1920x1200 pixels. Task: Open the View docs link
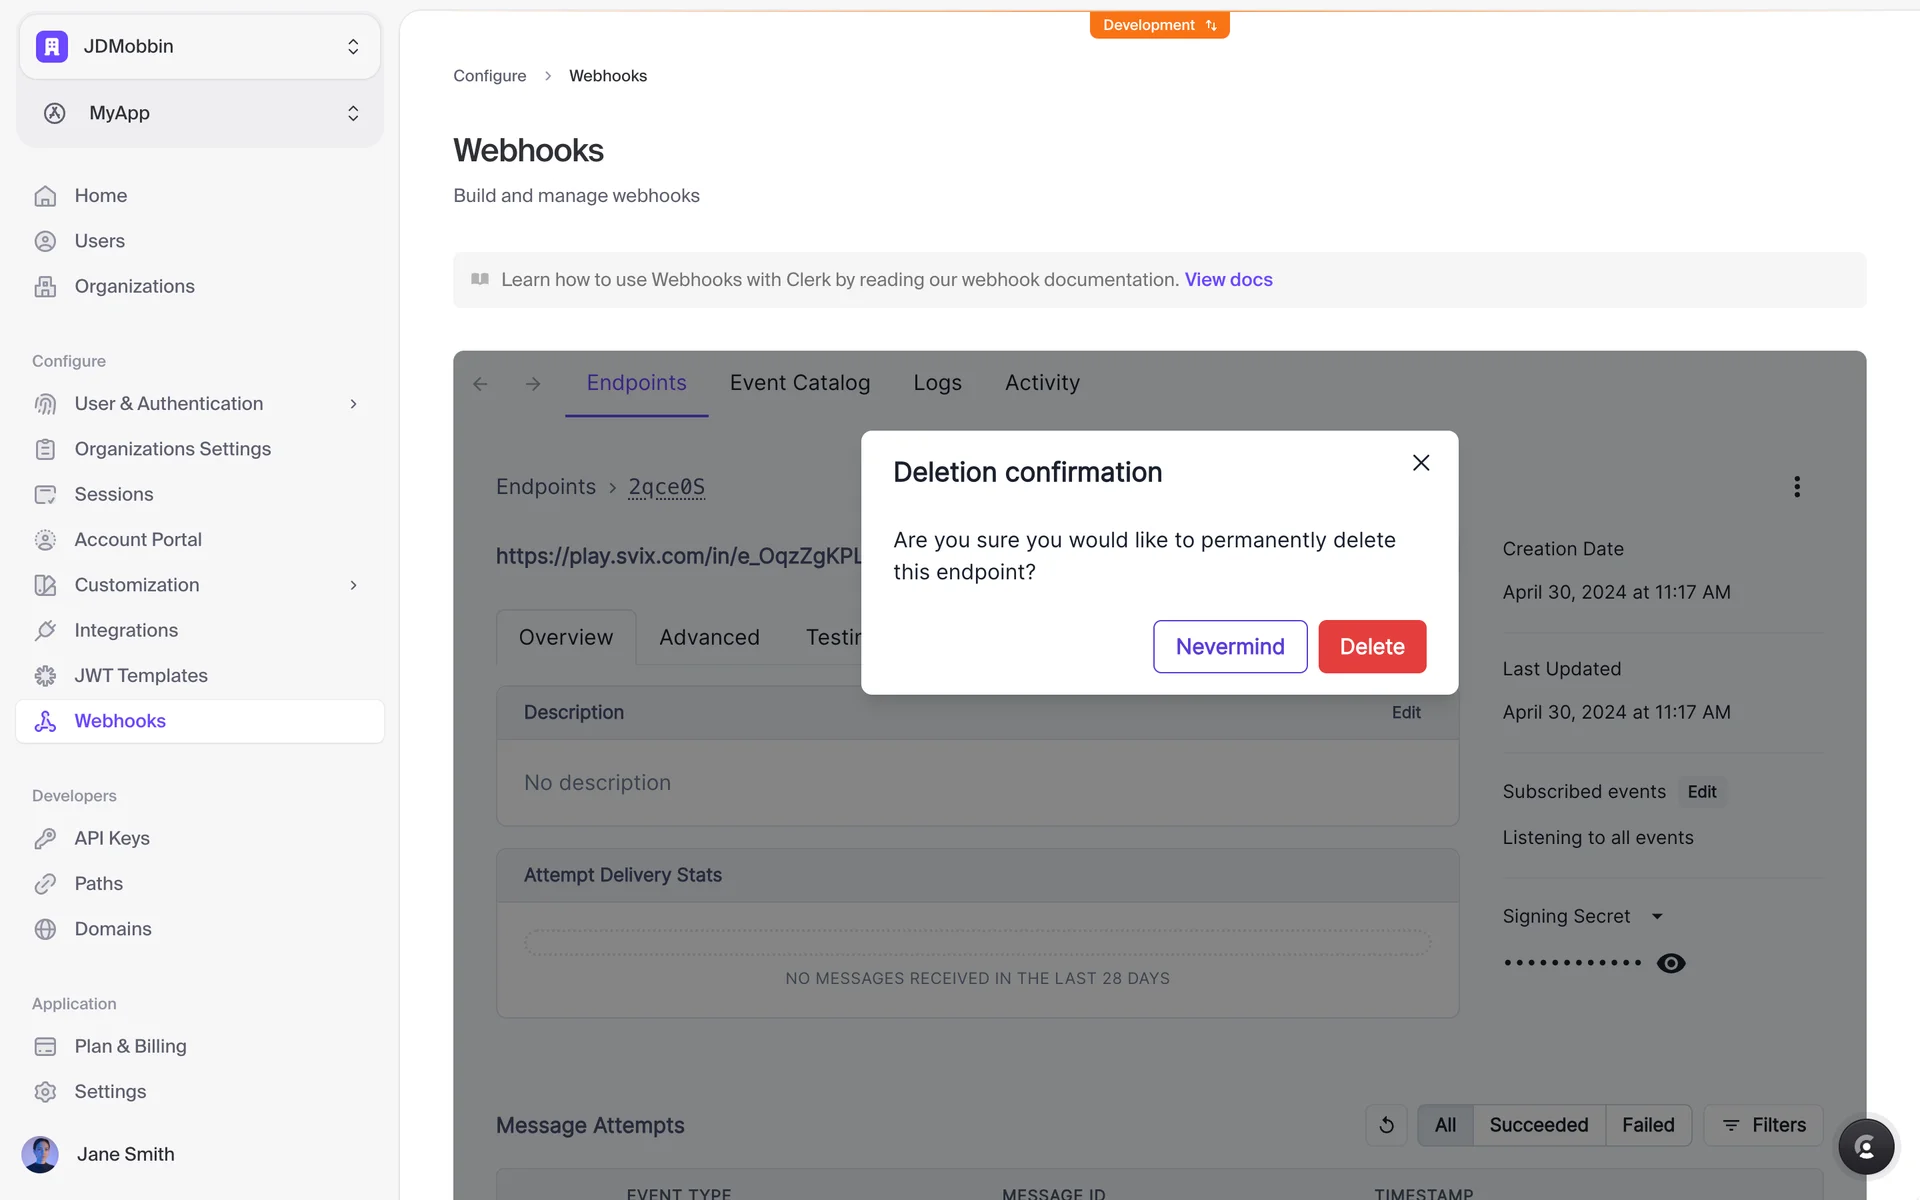click(x=1228, y=280)
